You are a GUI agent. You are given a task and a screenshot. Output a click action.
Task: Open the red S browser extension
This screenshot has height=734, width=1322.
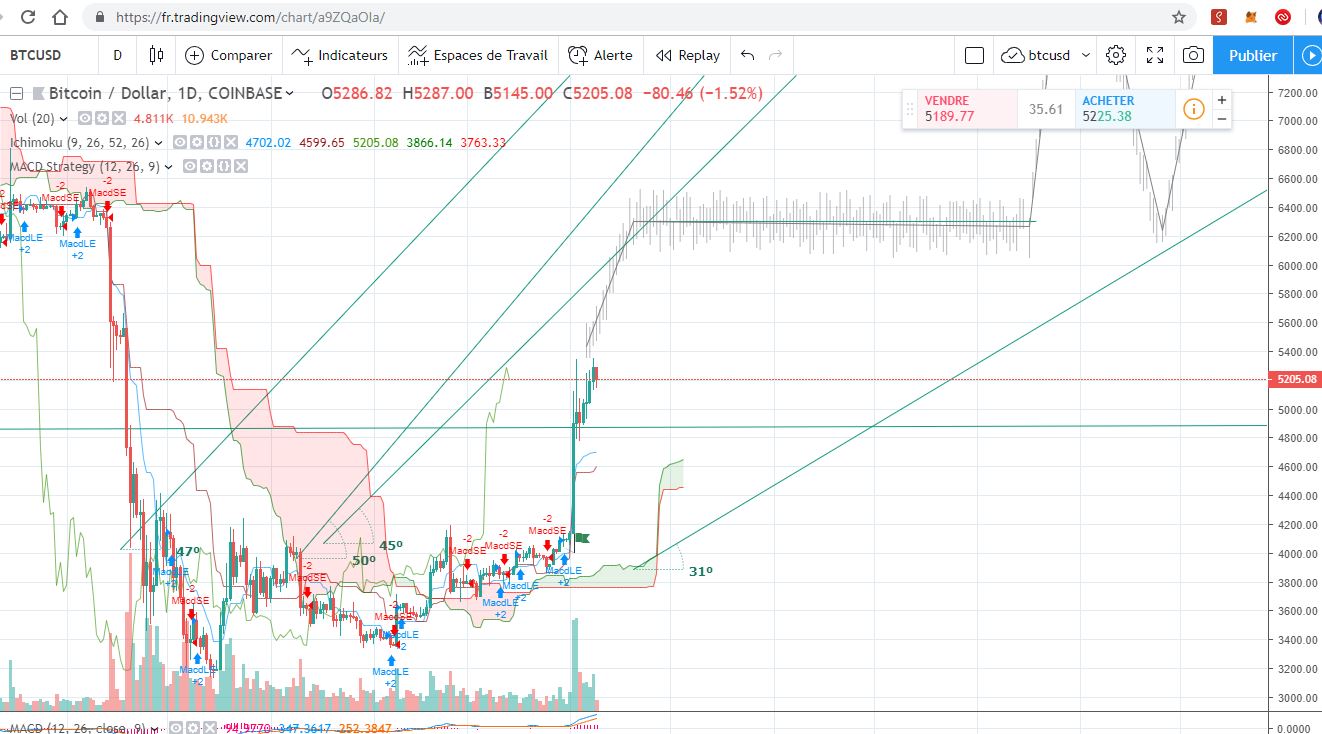pyautogui.click(x=1219, y=17)
